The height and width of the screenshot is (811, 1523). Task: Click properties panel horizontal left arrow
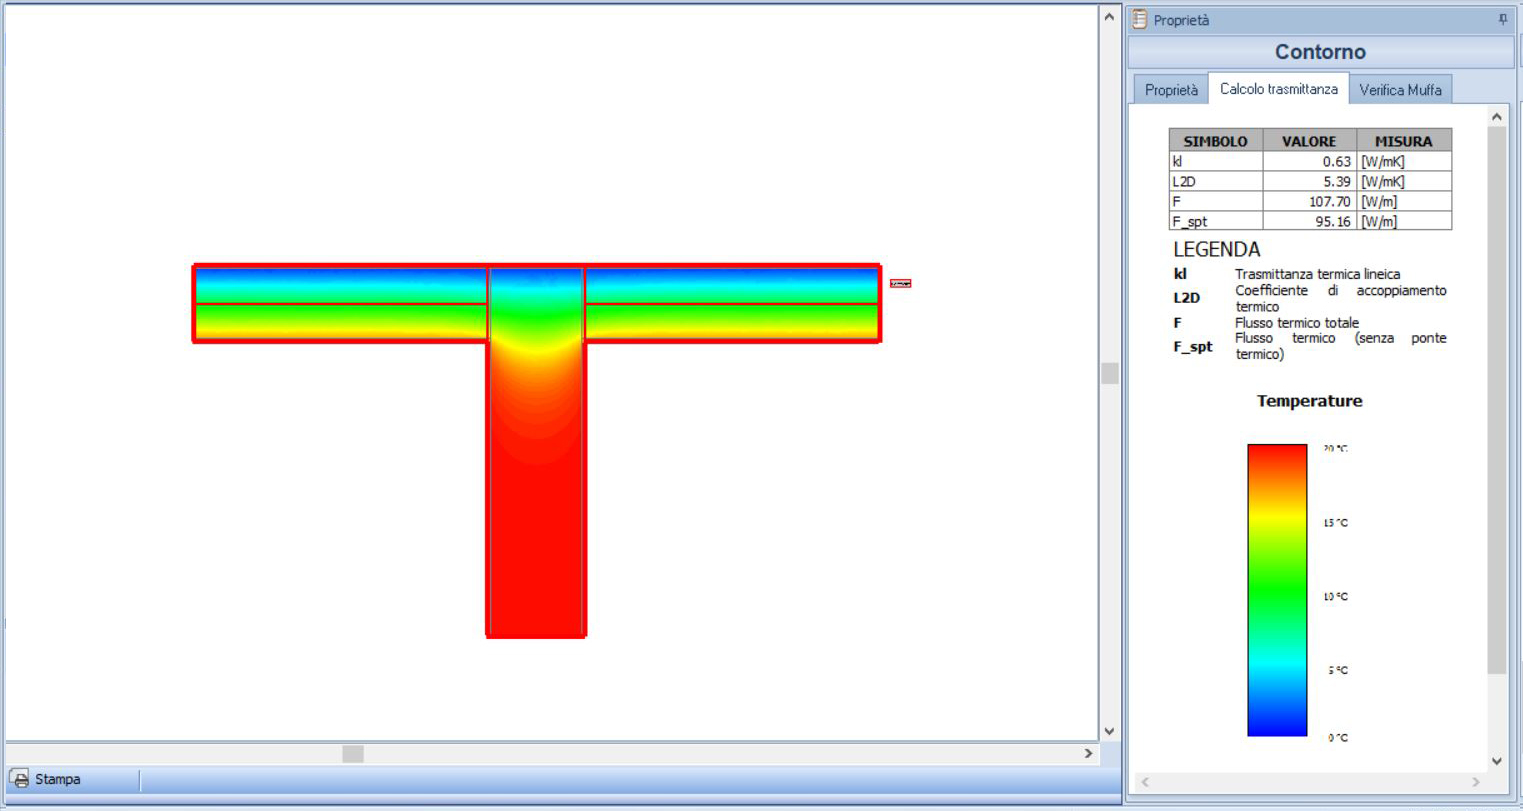click(1145, 782)
